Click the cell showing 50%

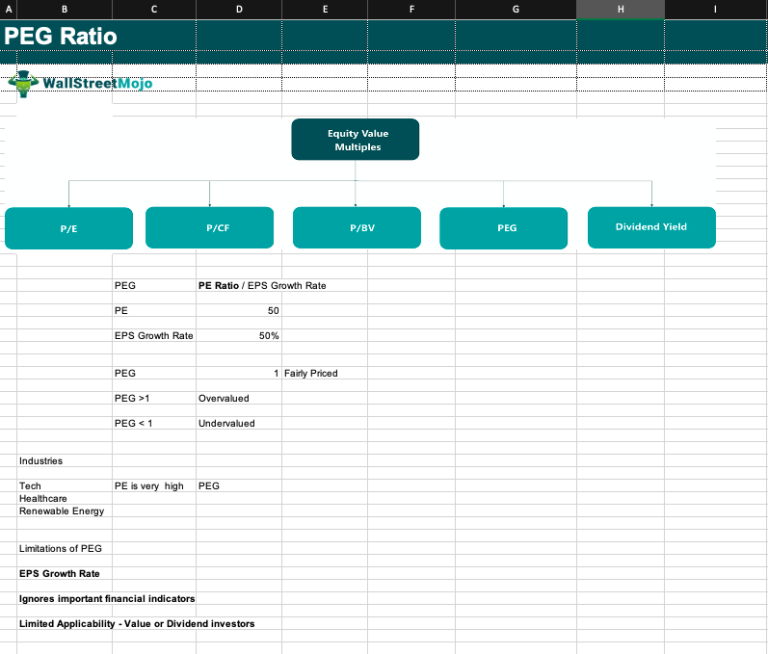pyautogui.click(x=239, y=336)
